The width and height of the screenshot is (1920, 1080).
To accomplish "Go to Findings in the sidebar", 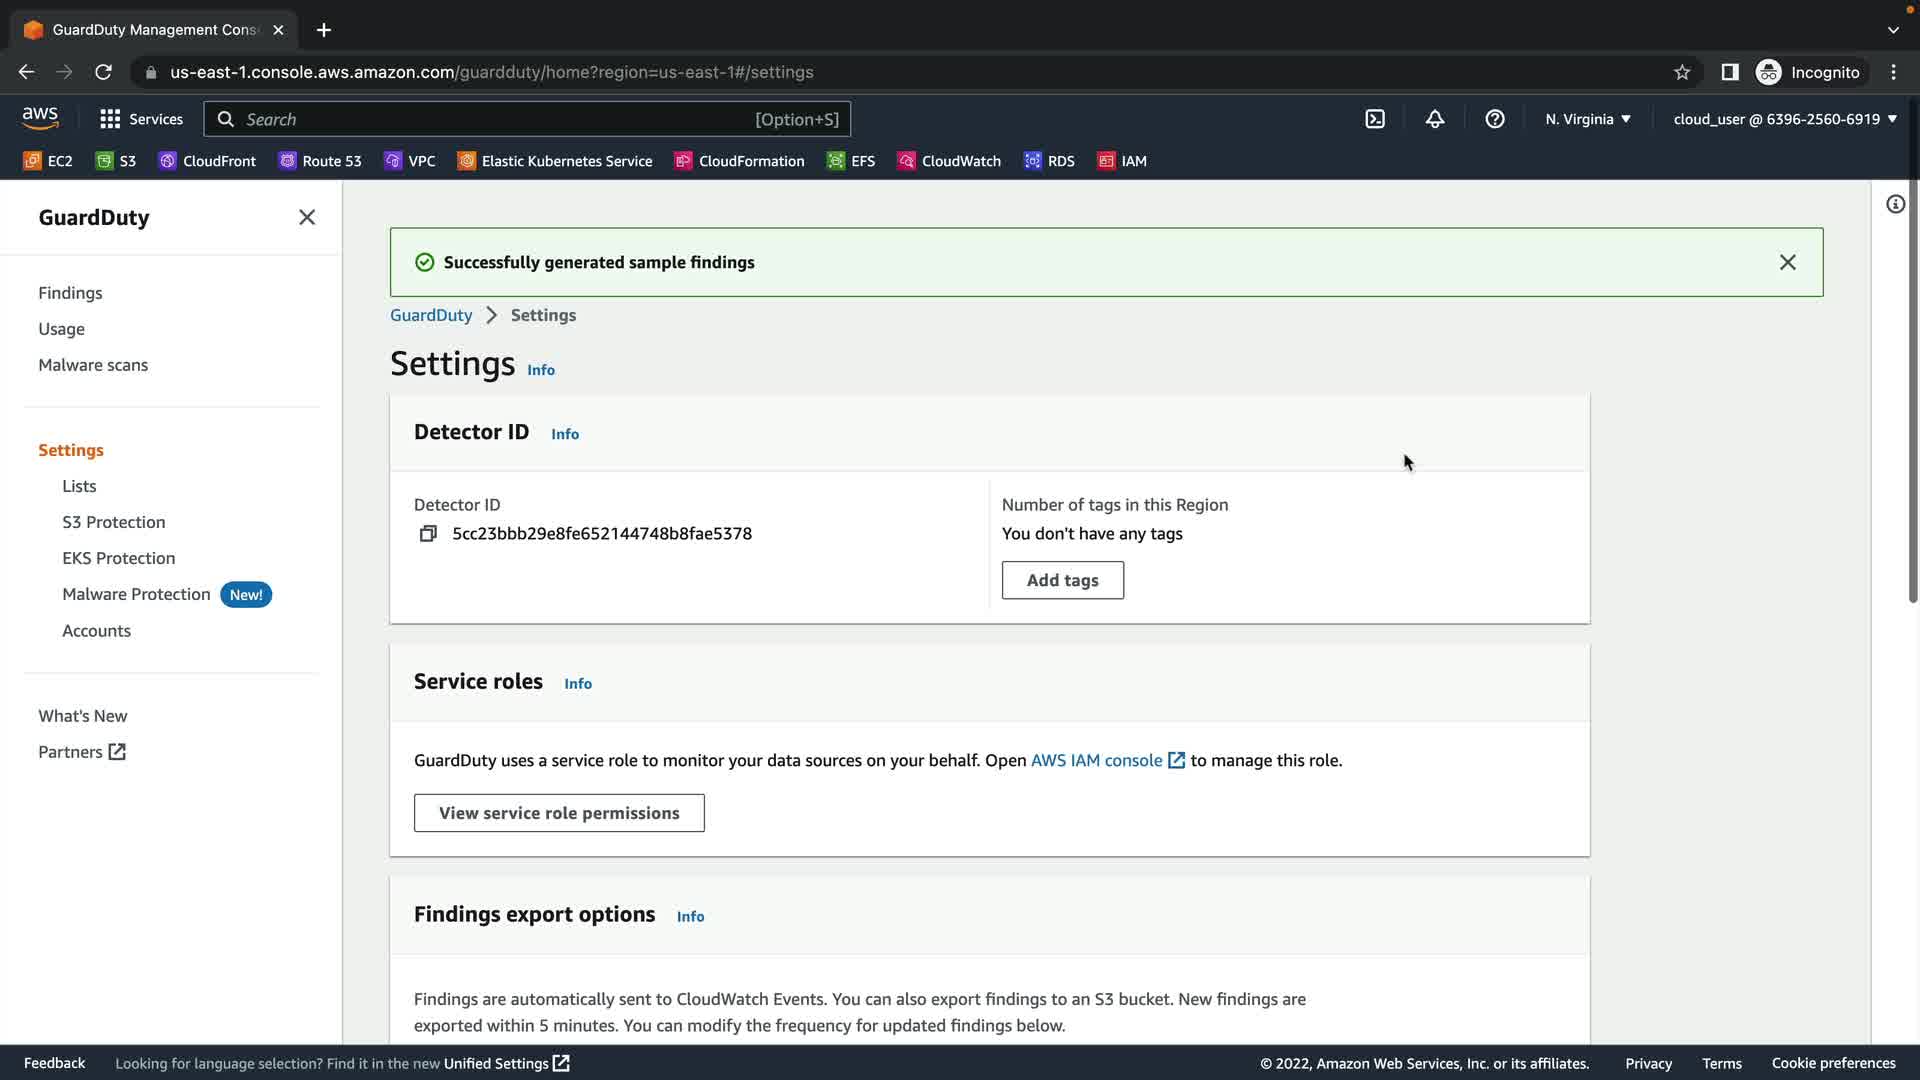I will coord(70,293).
